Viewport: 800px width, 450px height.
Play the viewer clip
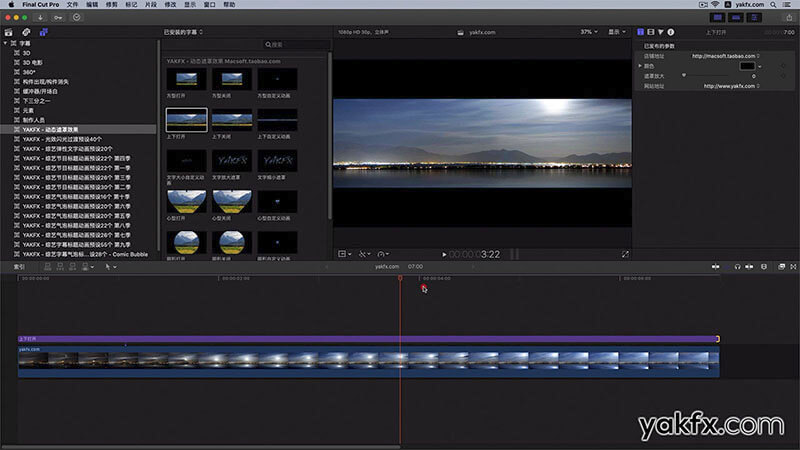tap(444, 255)
